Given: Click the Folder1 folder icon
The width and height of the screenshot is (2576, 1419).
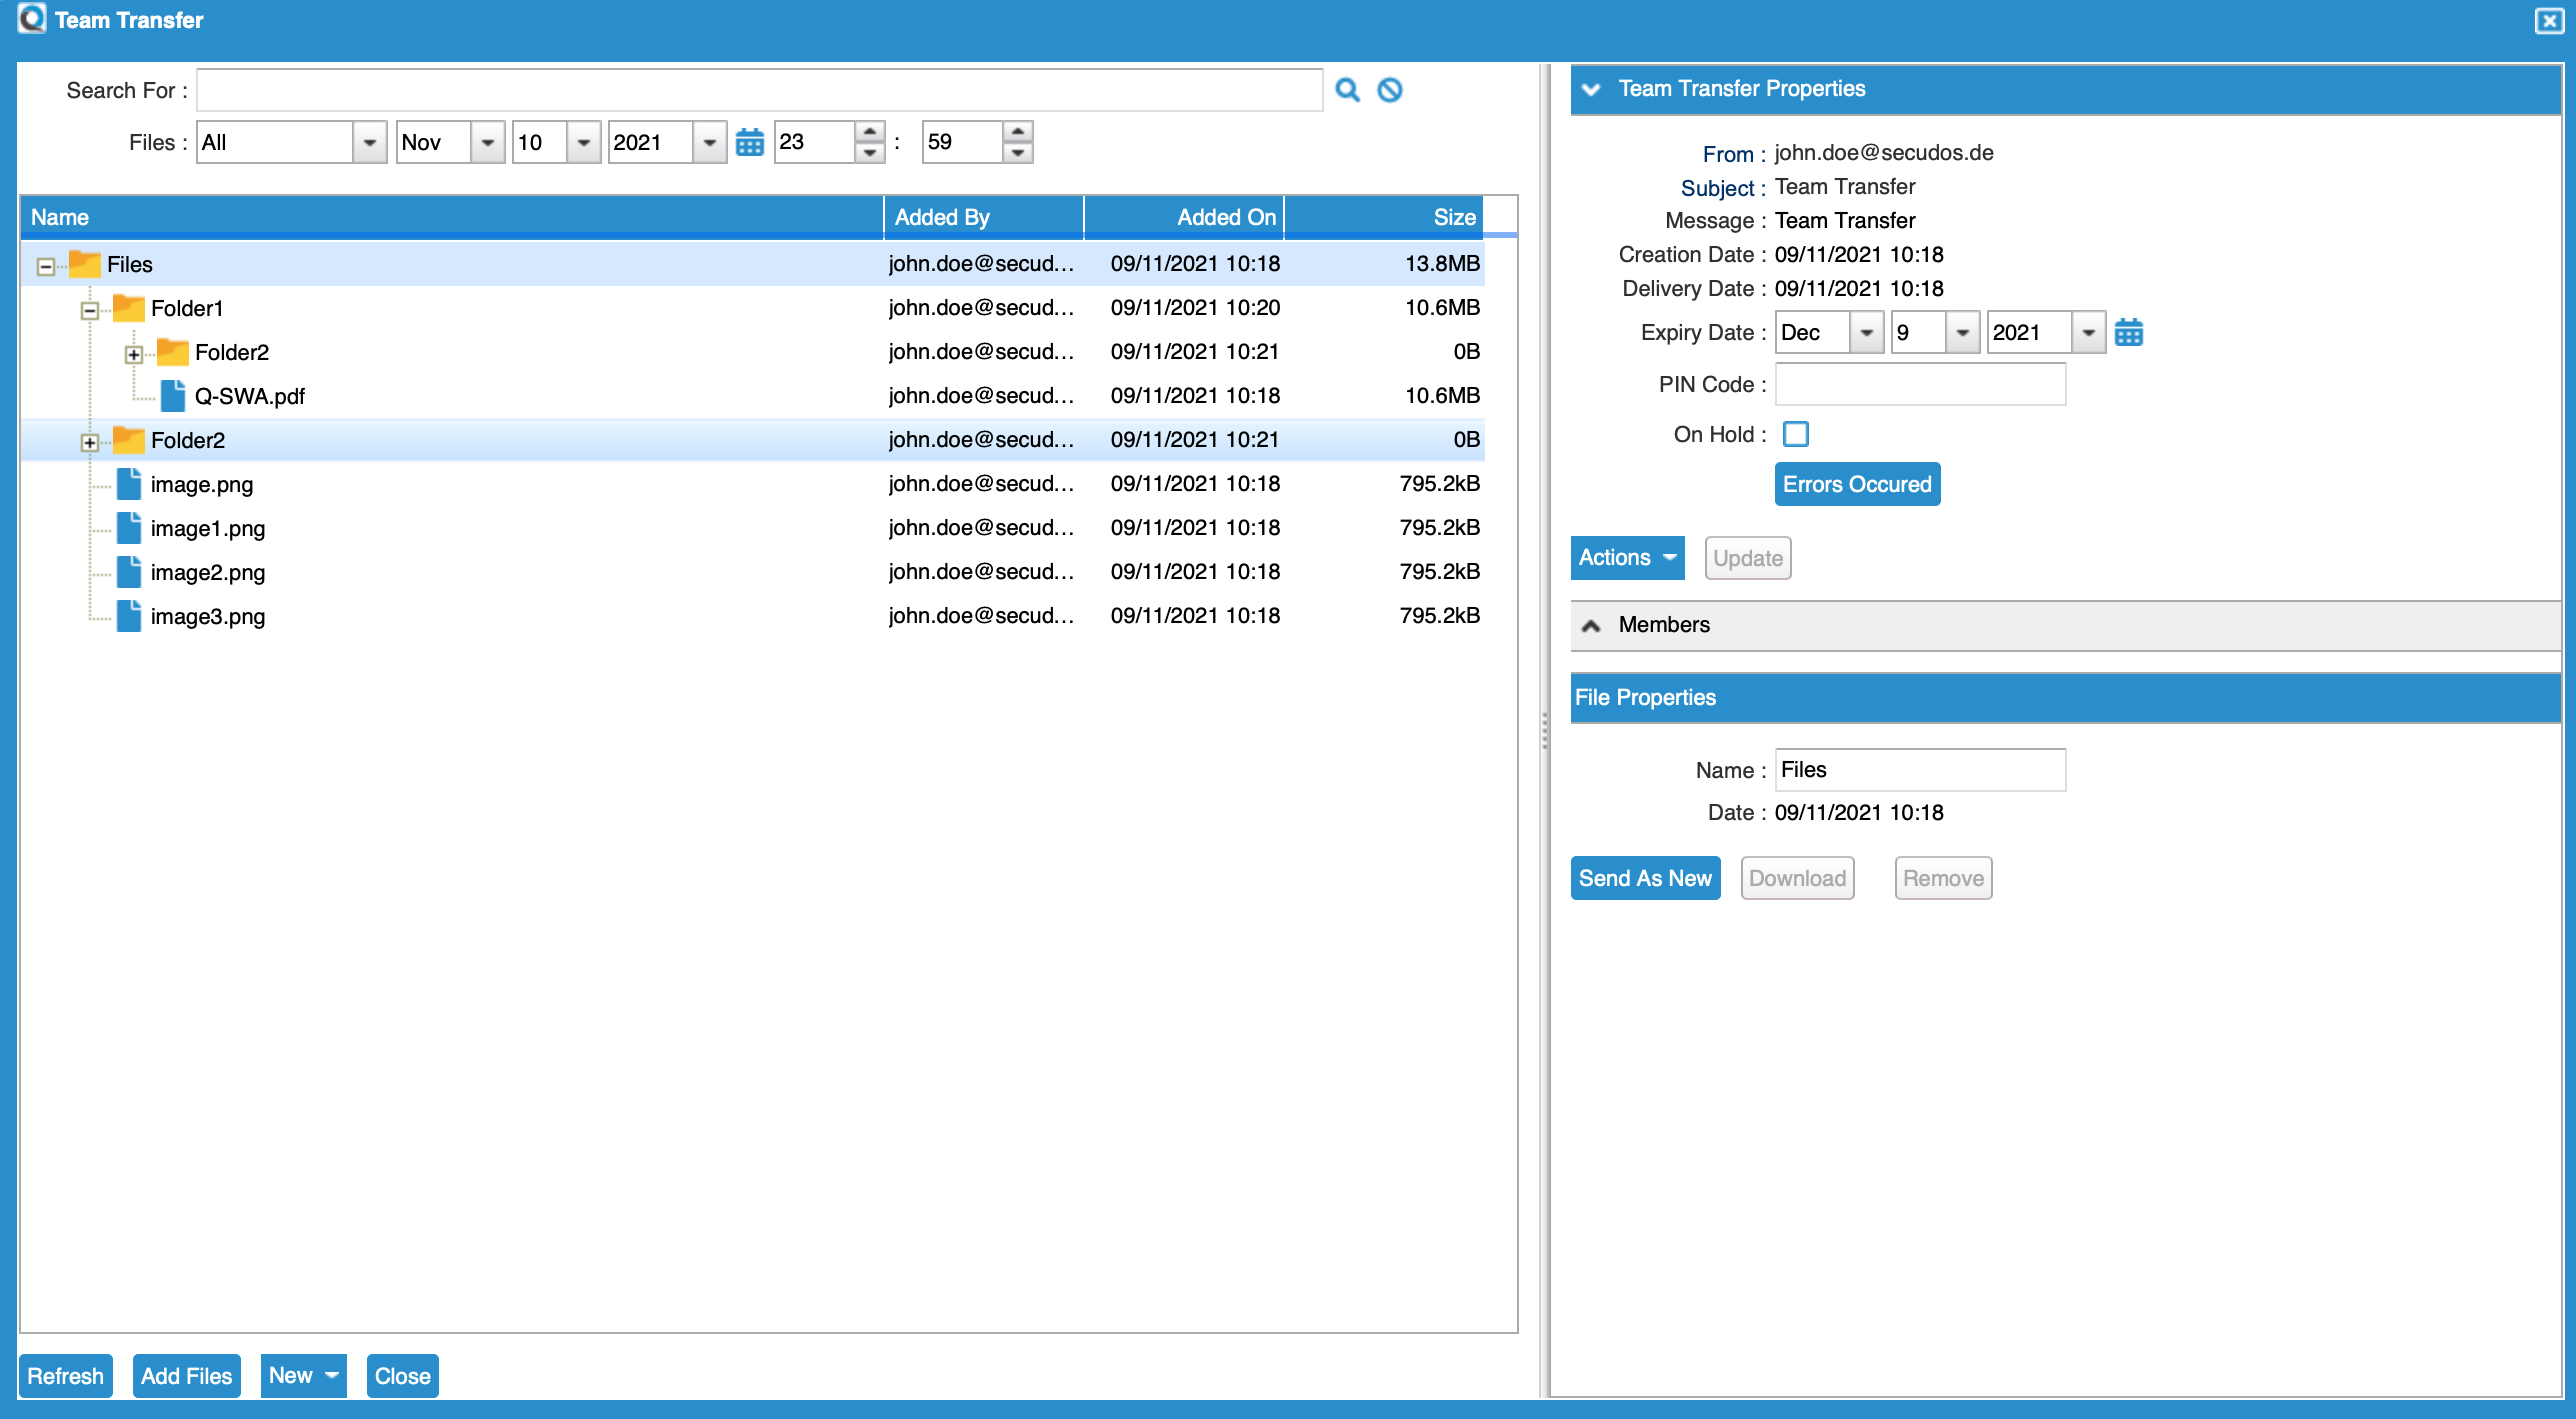Looking at the screenshot, I should (x=129, y=308).
